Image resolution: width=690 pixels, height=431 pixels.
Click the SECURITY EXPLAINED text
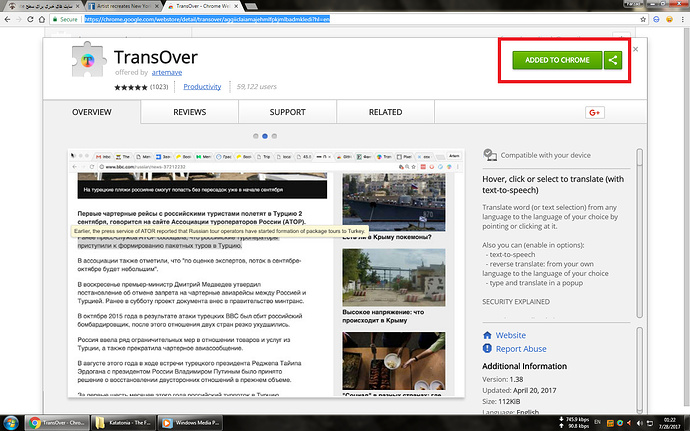(x=516, y=302)
